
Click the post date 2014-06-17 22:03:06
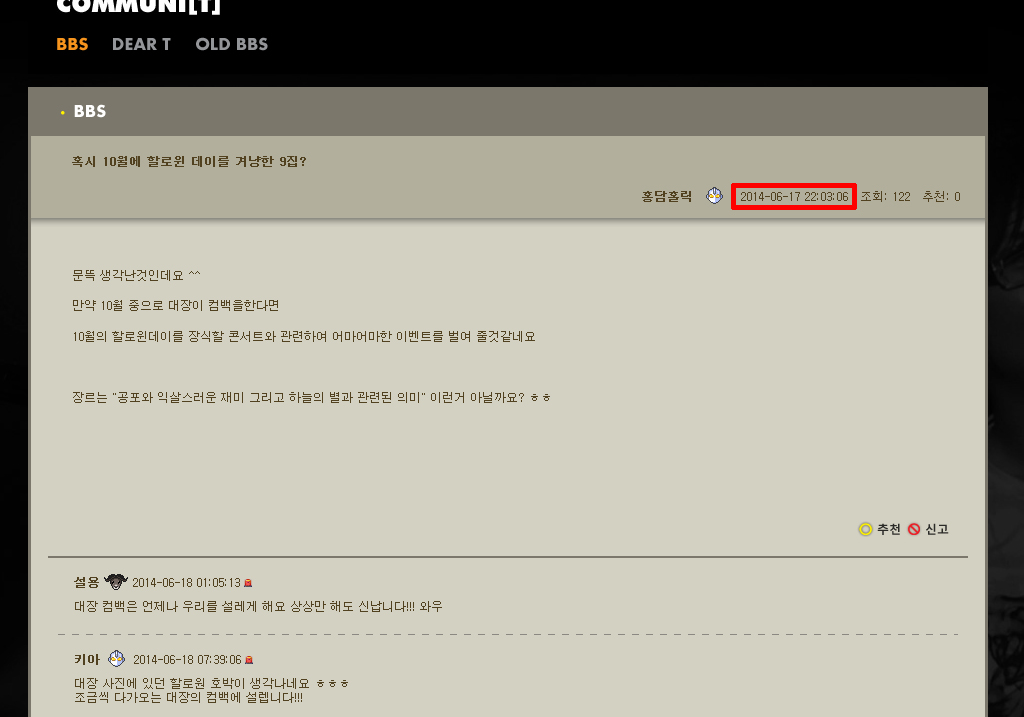click(x=794, y=197)
